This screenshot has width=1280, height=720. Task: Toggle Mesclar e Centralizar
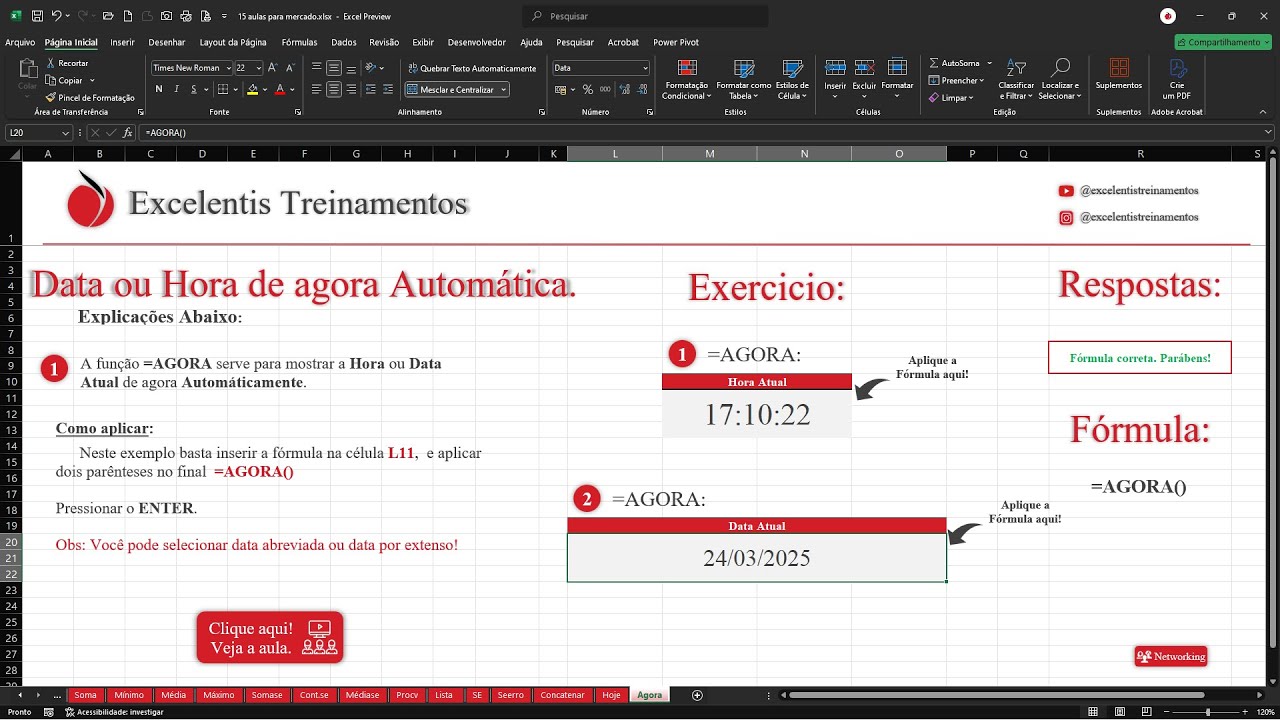click(456, 89)
